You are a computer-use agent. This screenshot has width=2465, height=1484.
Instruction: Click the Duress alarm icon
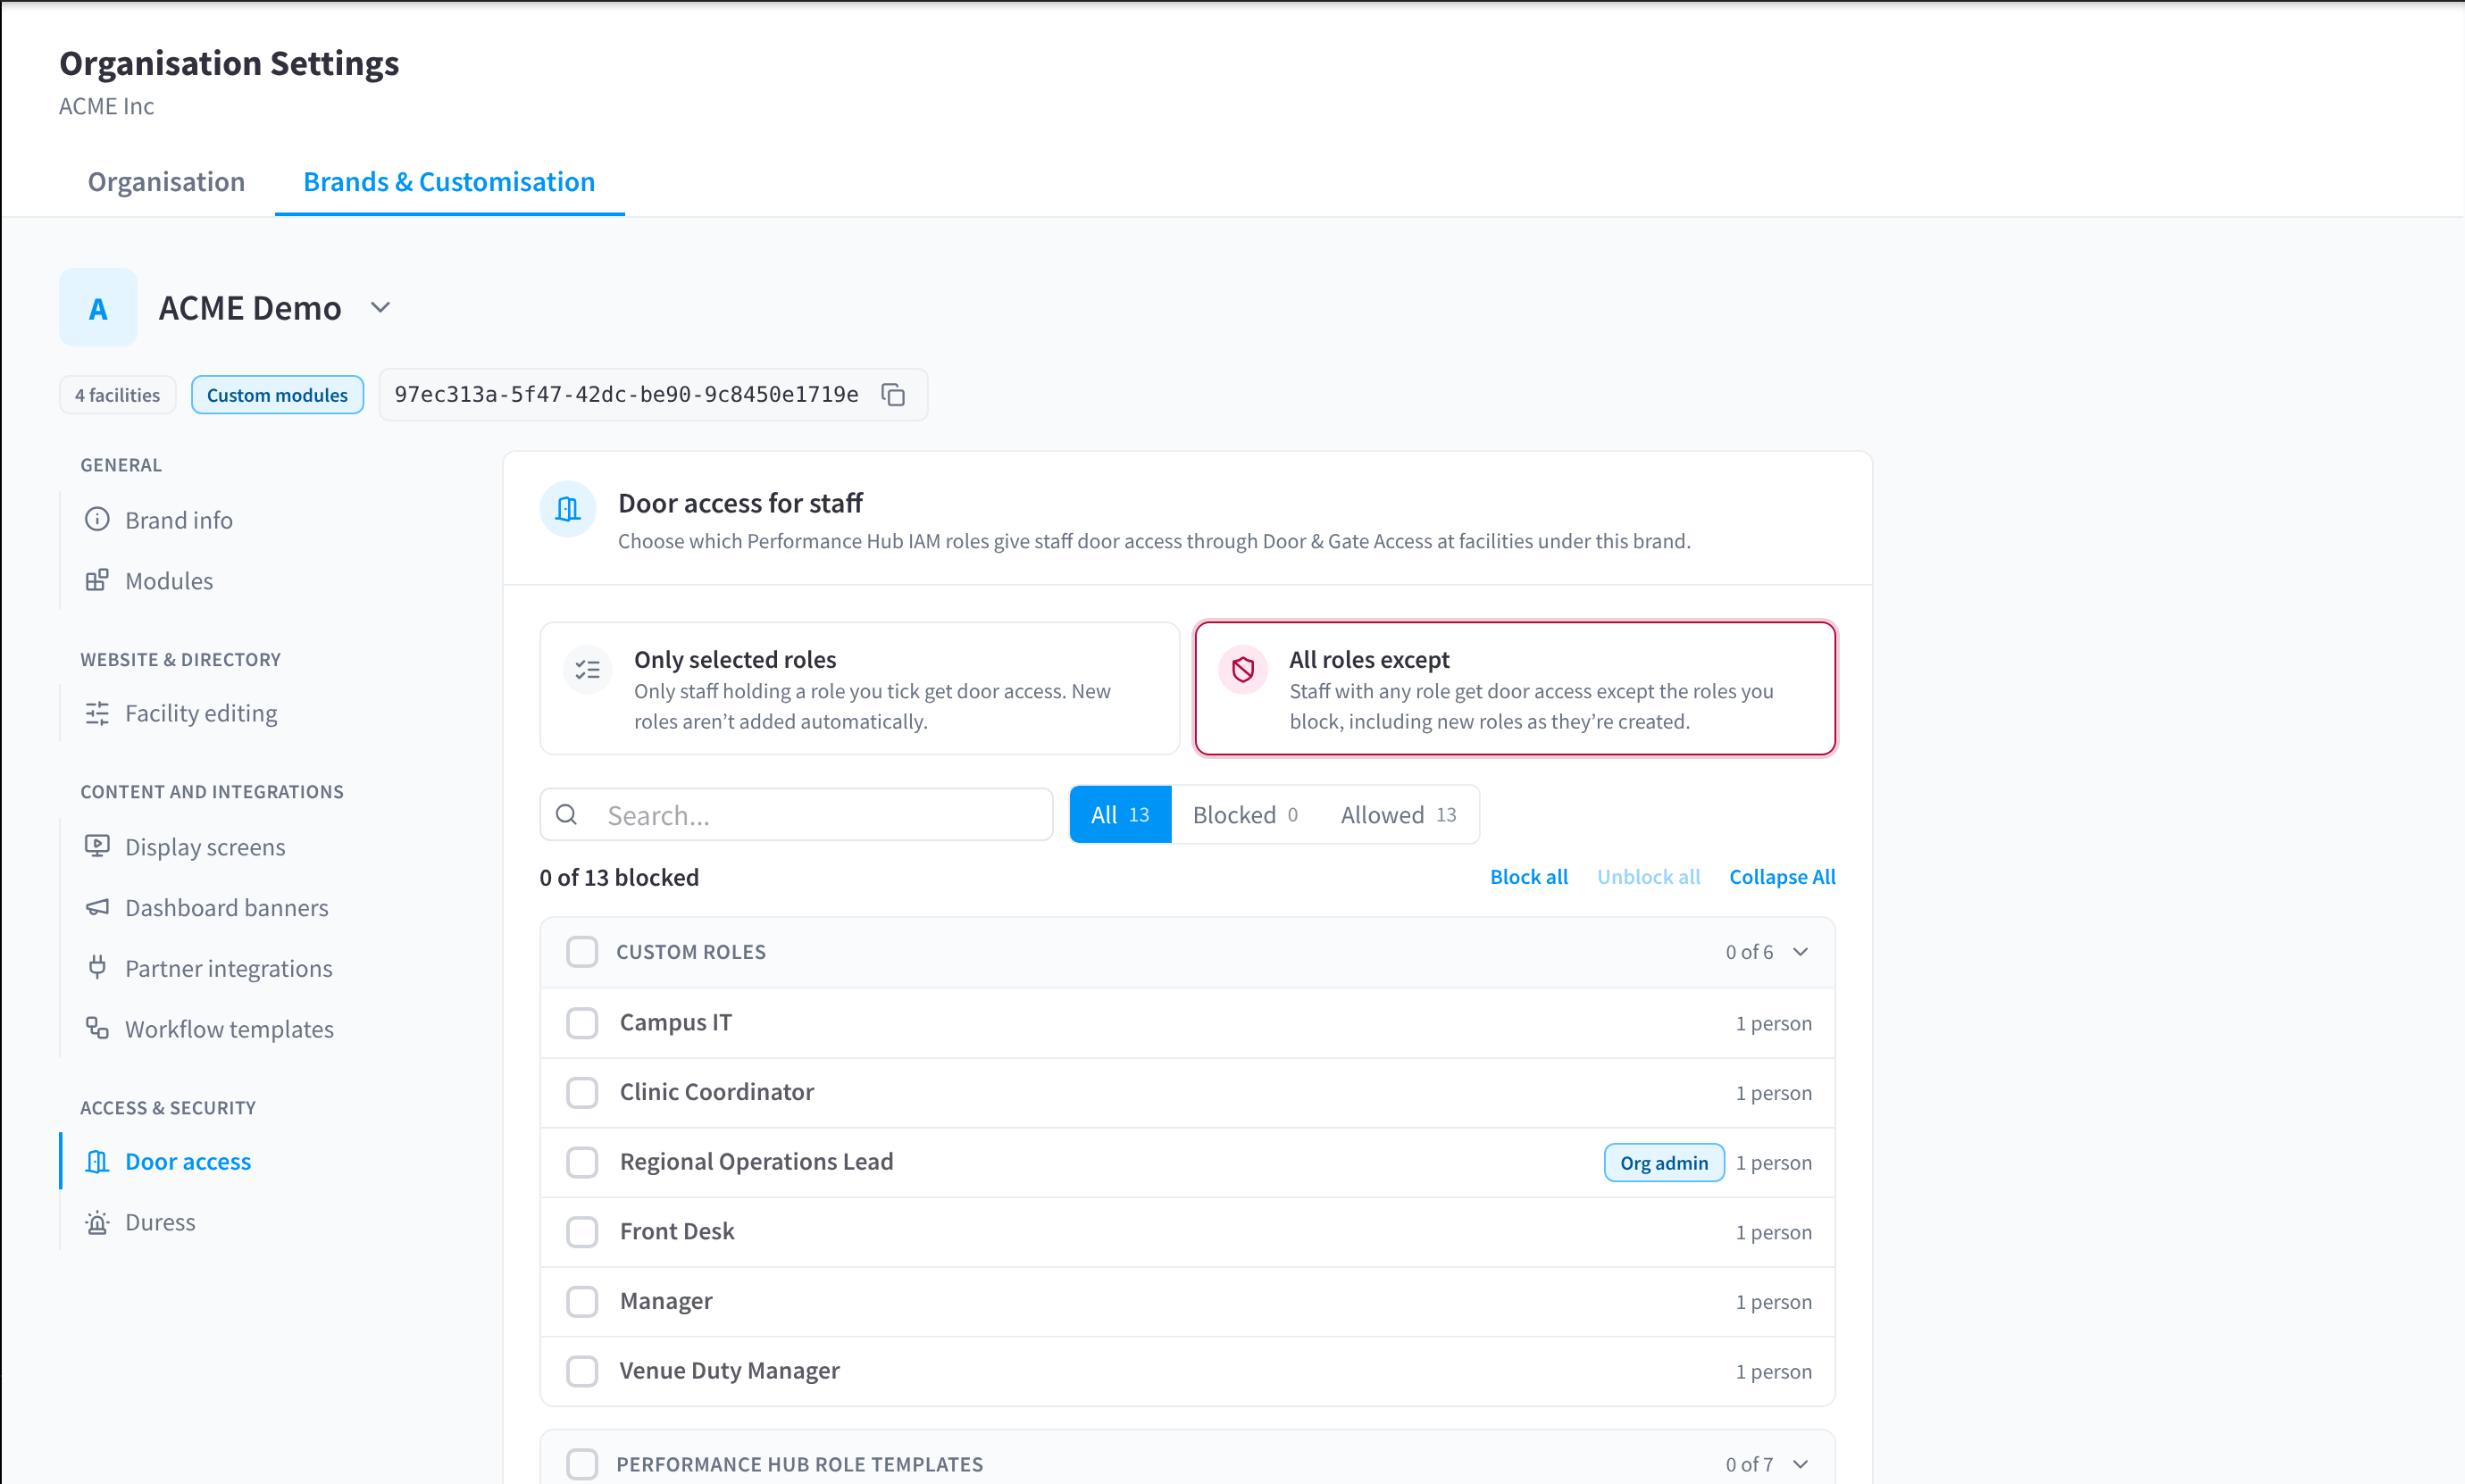[97, 1222]
